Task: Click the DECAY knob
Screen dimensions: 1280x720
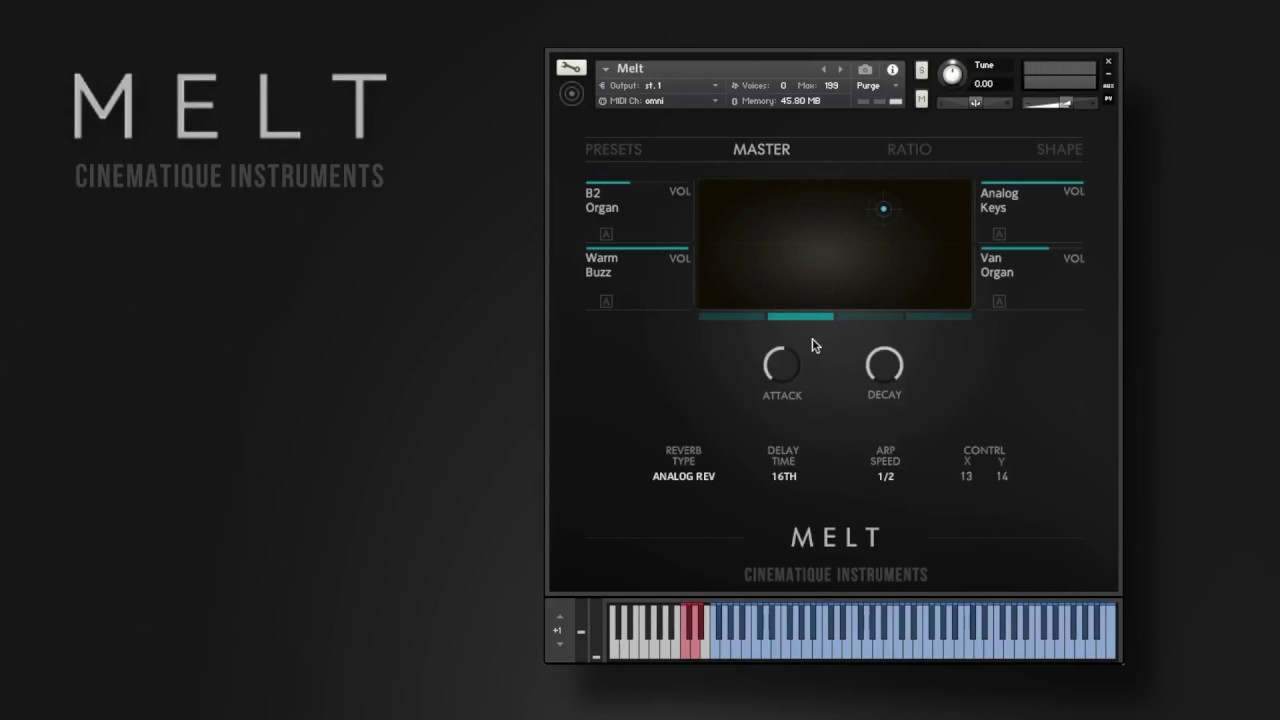Action: click(884, 366)
